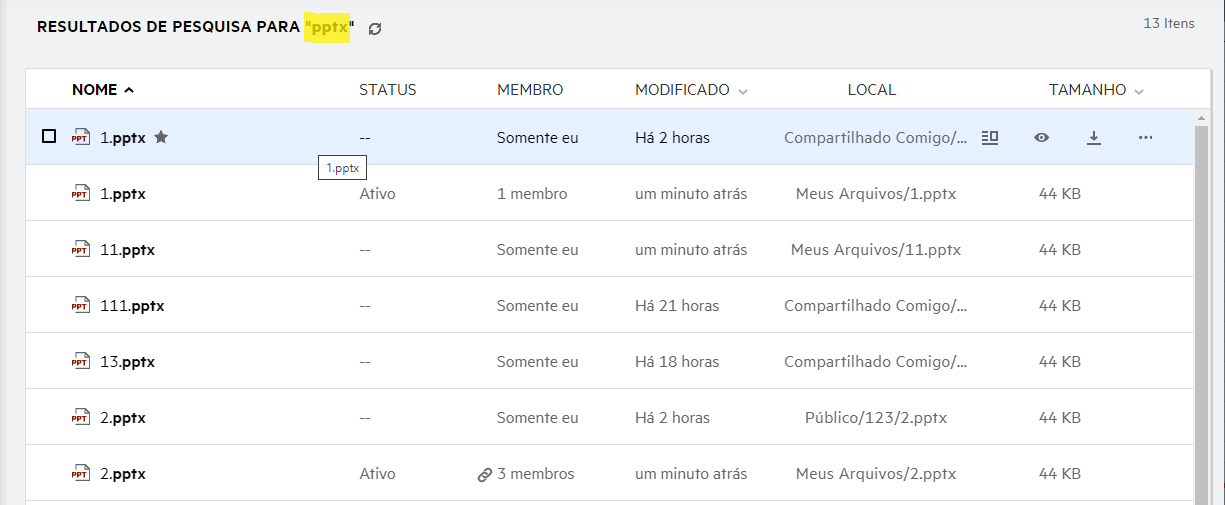Click the Status column header
The width and height of the screenshot is (1225, 505).
click(387, 90)
